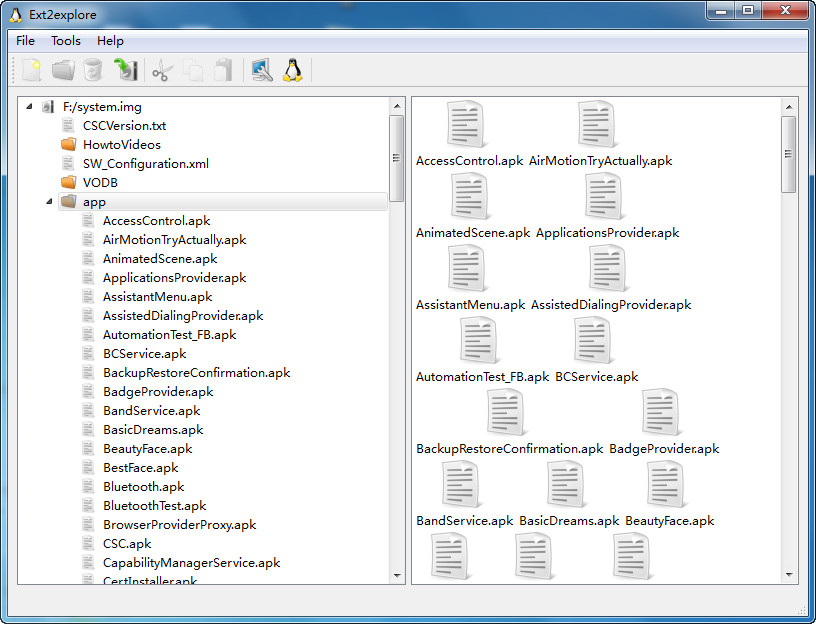Image resolution: width=816 pixels, height=624 pixels.
Task: Select BandService.apk in the left tree
Action: (x=151, y=411)
